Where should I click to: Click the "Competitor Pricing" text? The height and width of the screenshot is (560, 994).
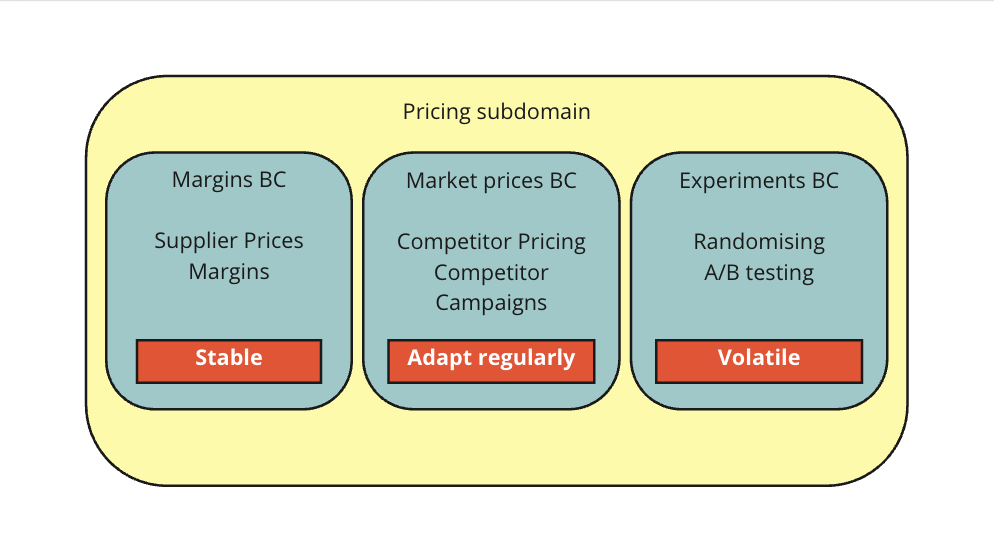click(x=491, y=242)
